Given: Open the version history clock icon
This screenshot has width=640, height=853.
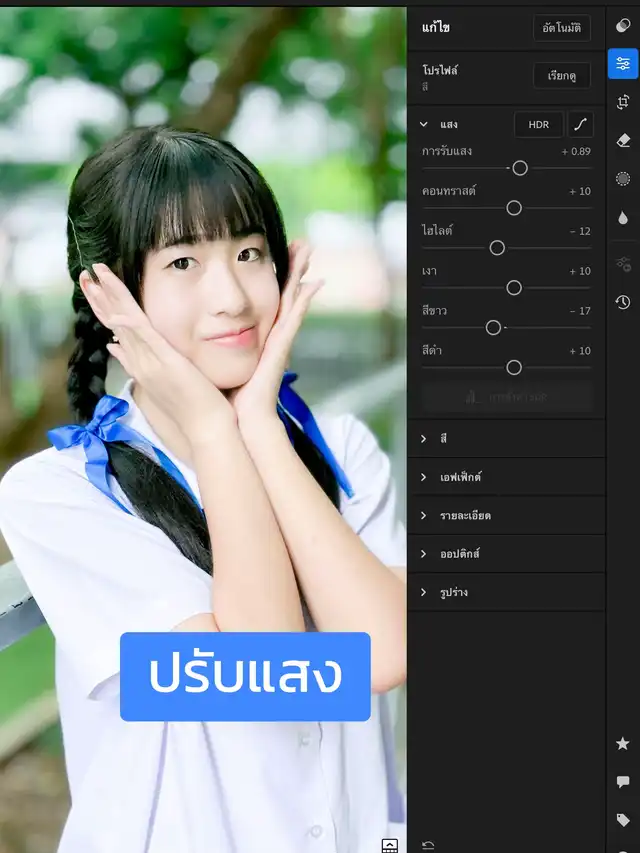Looking at the screenshot, I should [623, 302].
